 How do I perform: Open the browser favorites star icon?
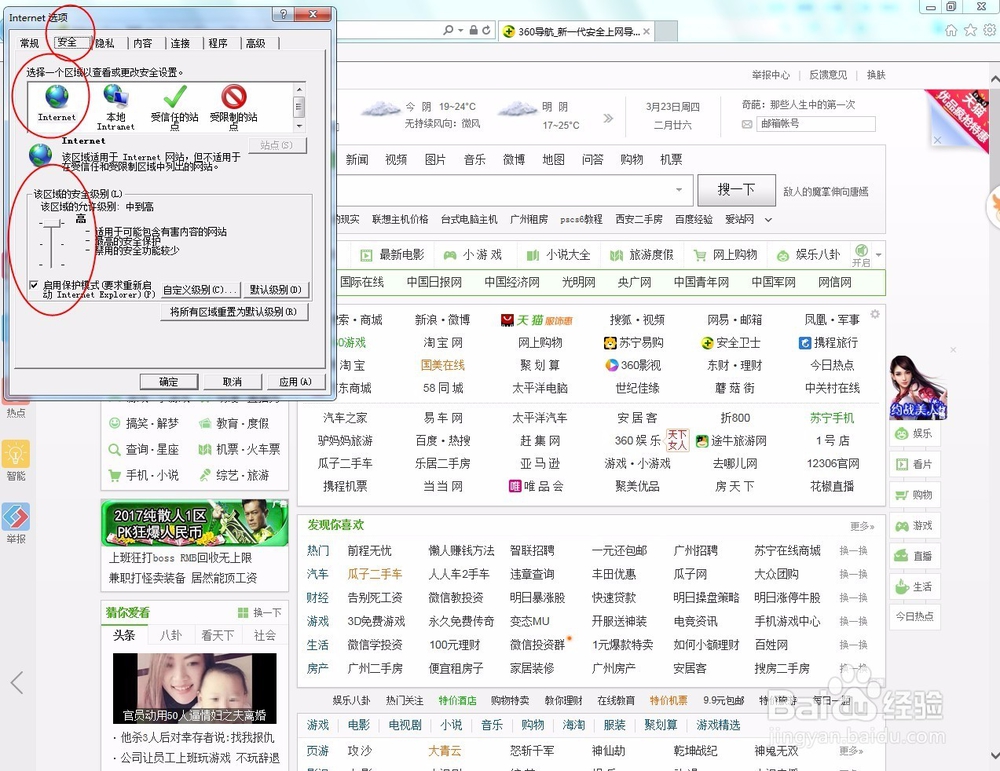(971, 30)
